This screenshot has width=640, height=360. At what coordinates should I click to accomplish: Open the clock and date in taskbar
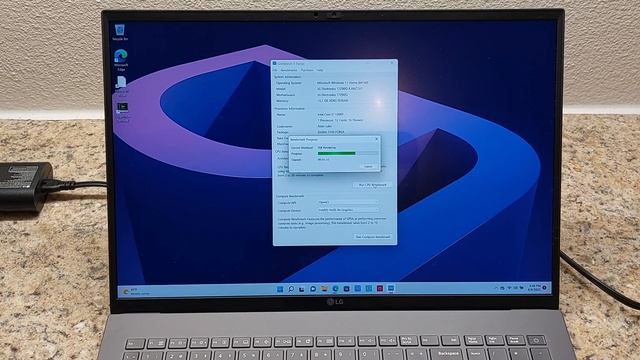point(534,288)
